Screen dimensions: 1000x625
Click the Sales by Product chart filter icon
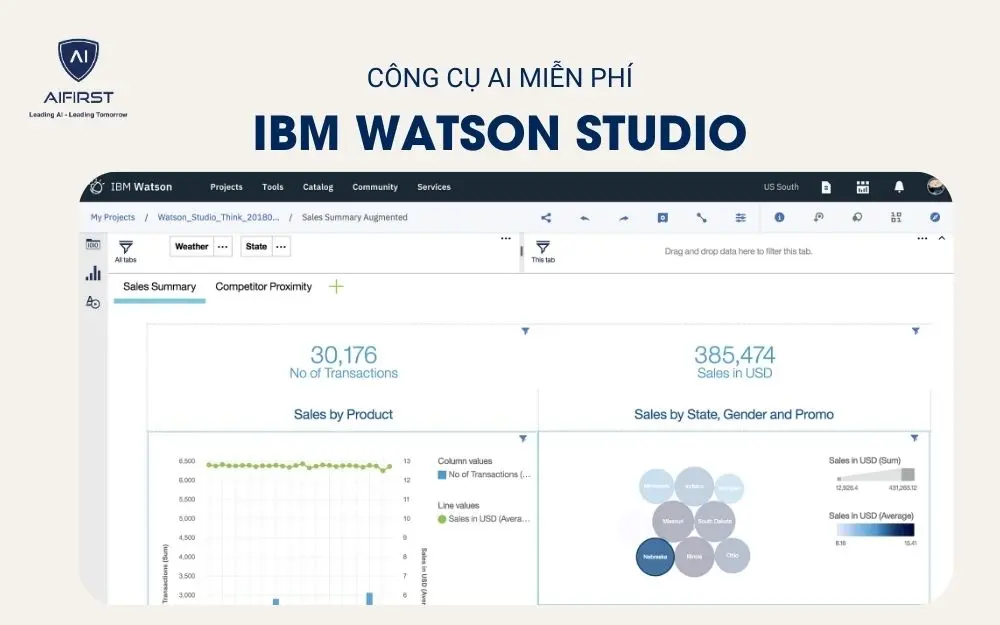(523, 439)
